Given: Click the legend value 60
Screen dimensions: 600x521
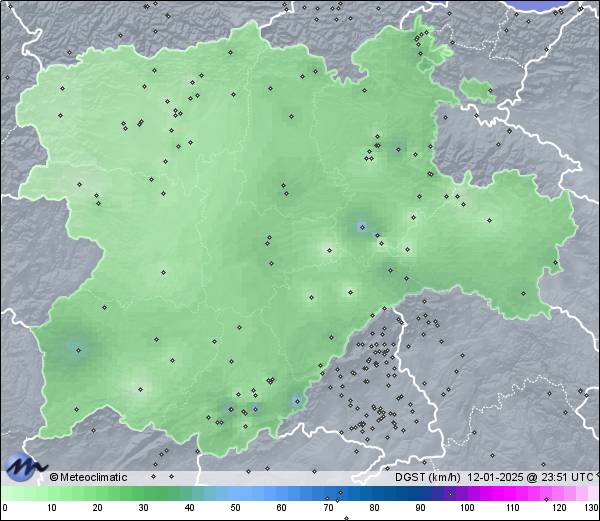Looking at the screenshot, I should (282, 508).
